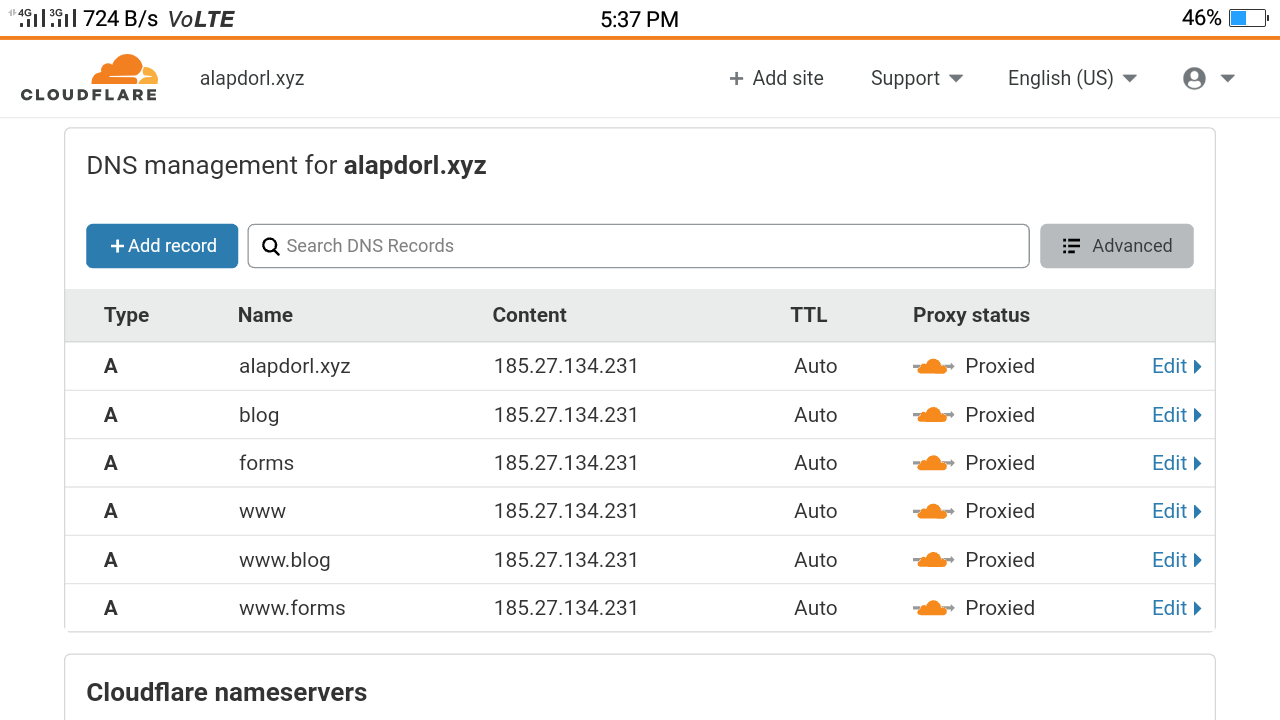The image size is (1280, 720).
Task: Open the Support dropdown menu
Action: (916, 79)
